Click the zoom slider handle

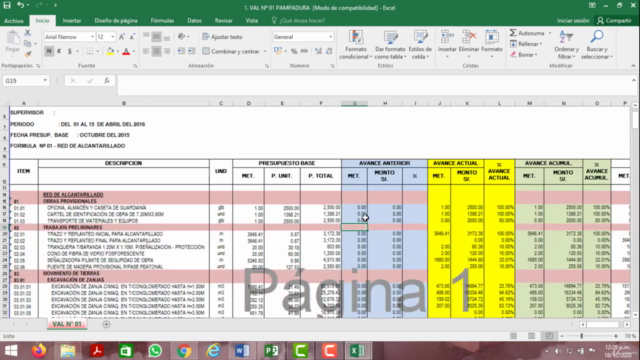(582, 336)
